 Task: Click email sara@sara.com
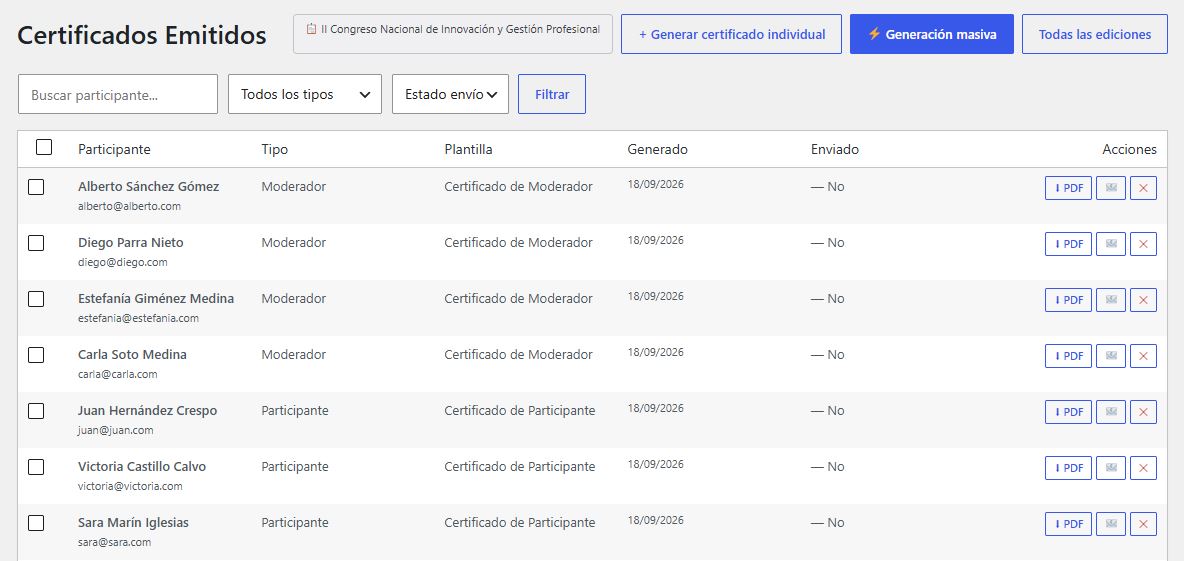pos(114,542)
